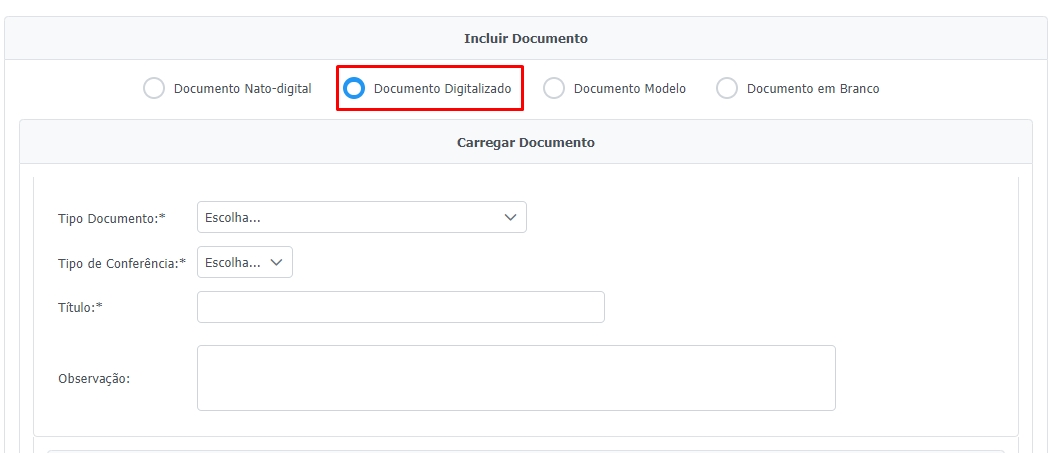Choose the Documento Digitalizado radio circle
The height and width of the screenshot is (453, 1052).
(x=354, y=88)
